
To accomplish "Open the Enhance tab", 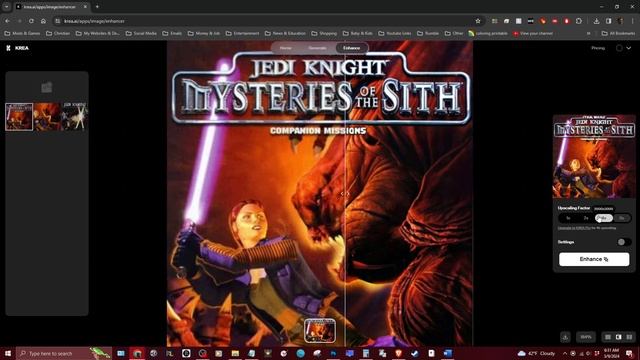I will [x=351, y=48].
